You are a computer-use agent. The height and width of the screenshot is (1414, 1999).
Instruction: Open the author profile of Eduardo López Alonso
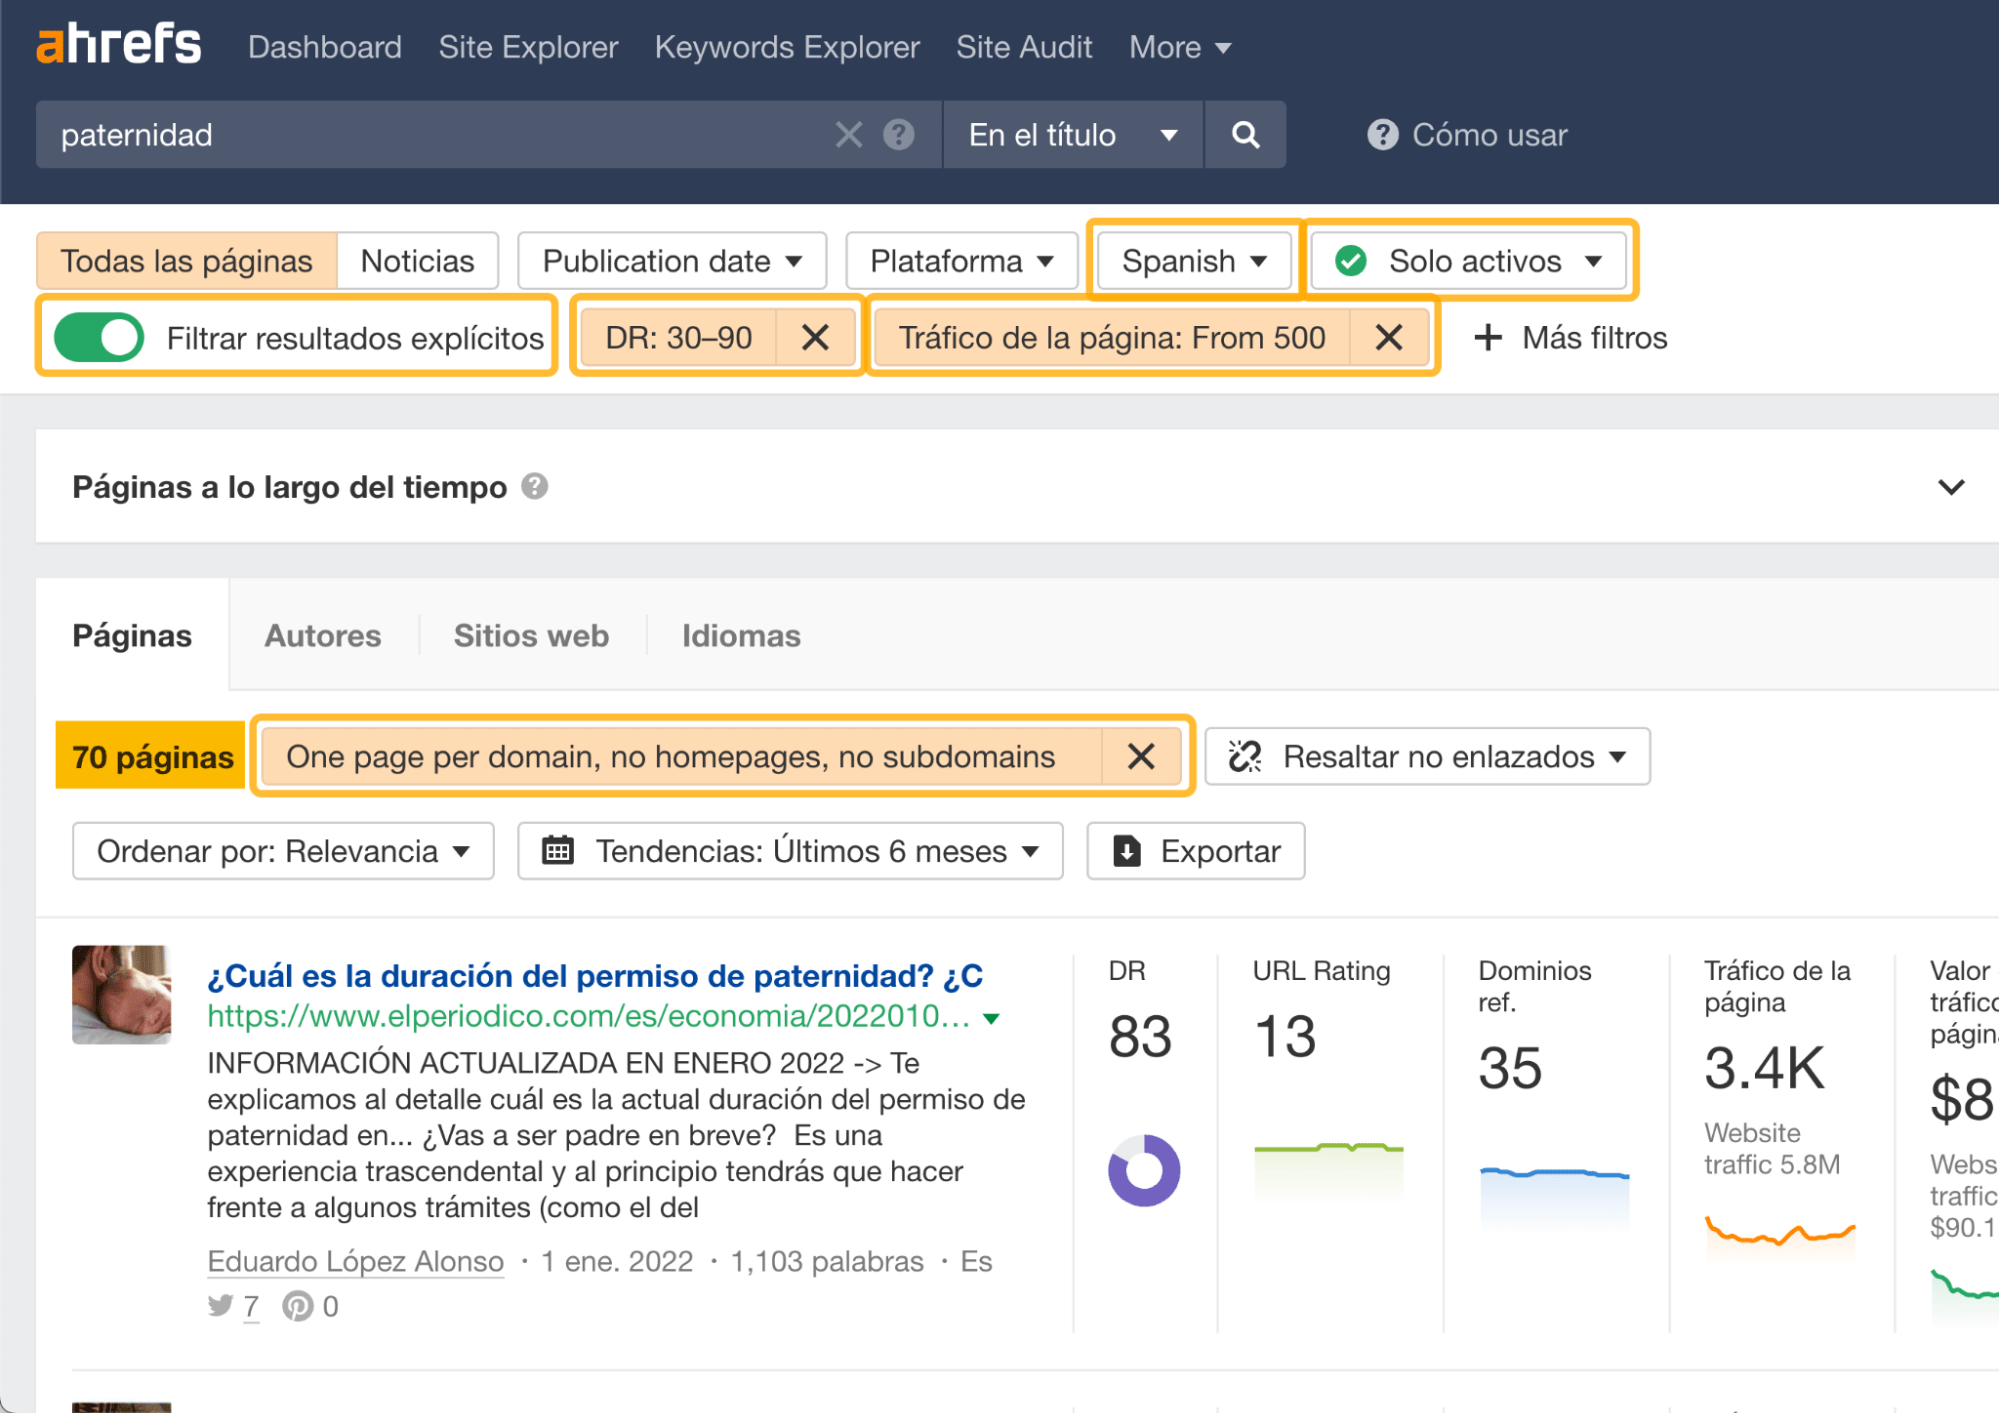354,1261
